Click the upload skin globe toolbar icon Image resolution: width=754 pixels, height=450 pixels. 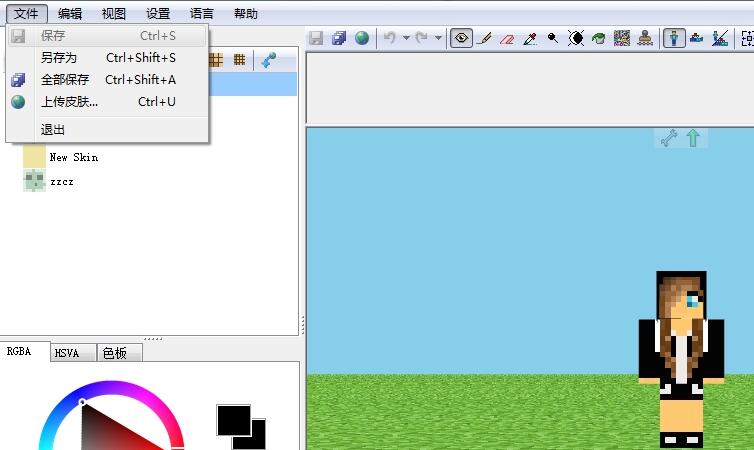362,38
